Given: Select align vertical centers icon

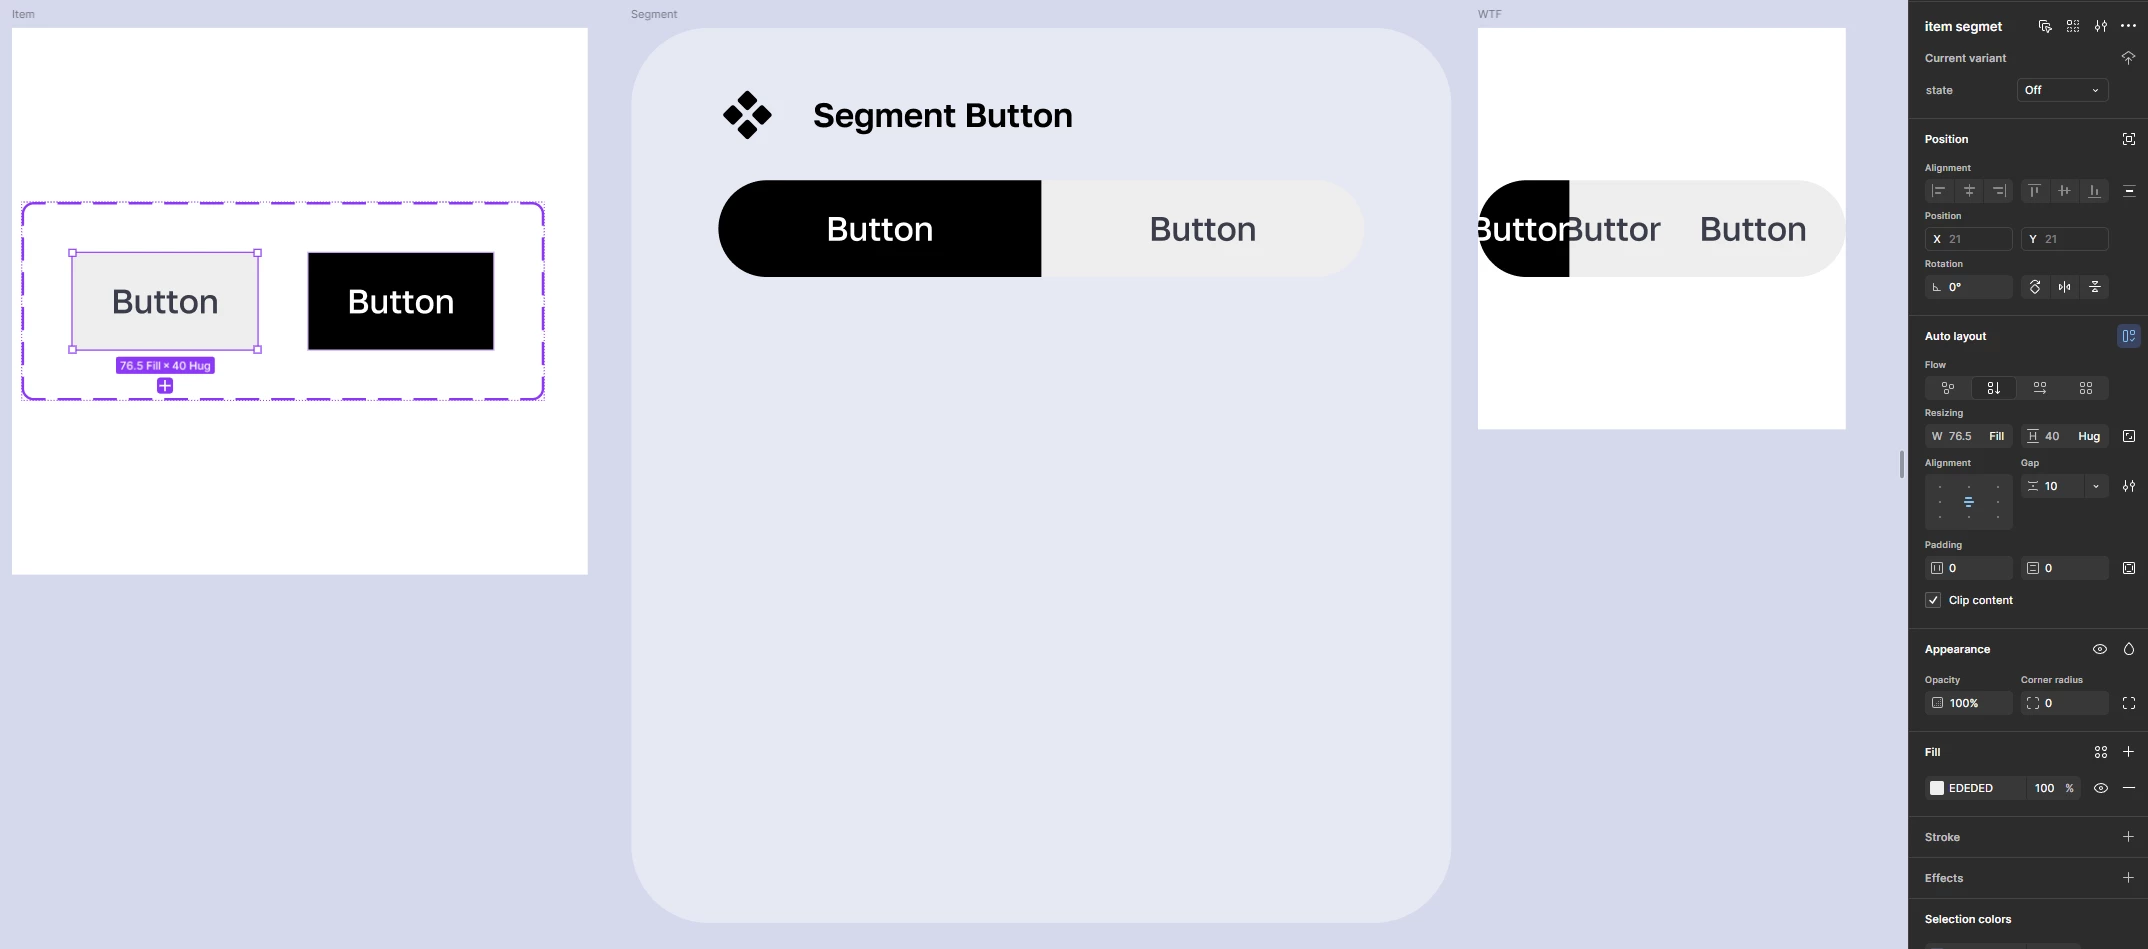Looking at the screenshot, I should (2064, 191).
